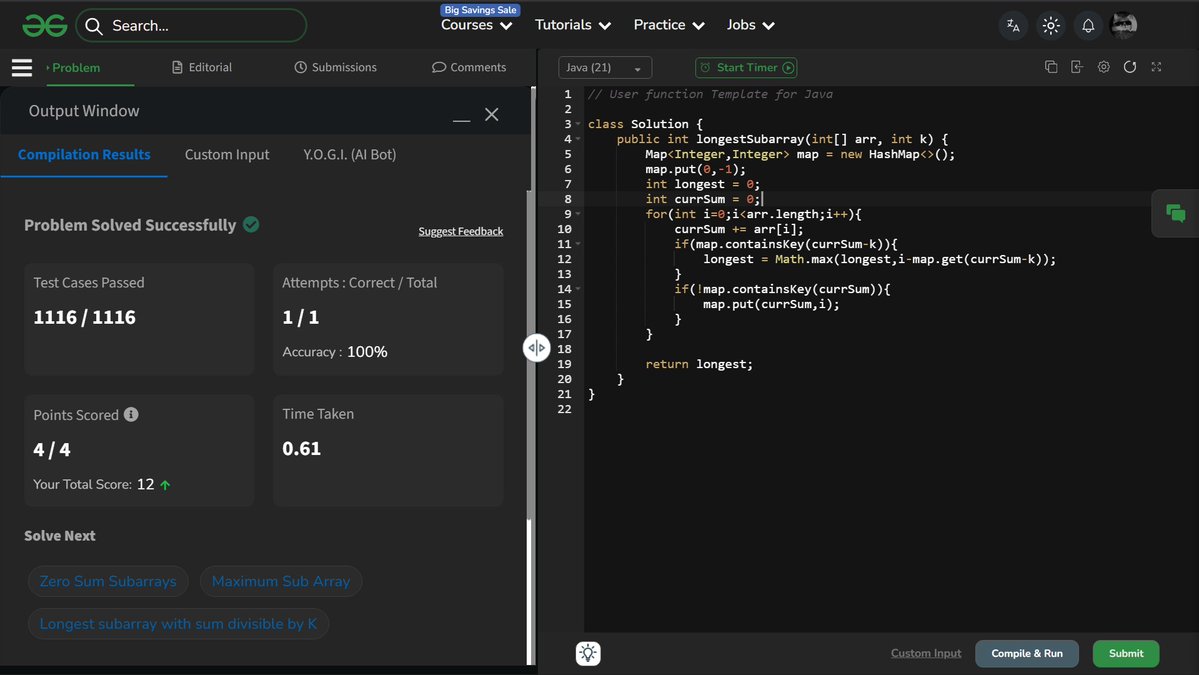Click the Test Cases Passed 1116 / 1116 value
The width and height of the screenshot is (1199, 675).
click(84, 317)
